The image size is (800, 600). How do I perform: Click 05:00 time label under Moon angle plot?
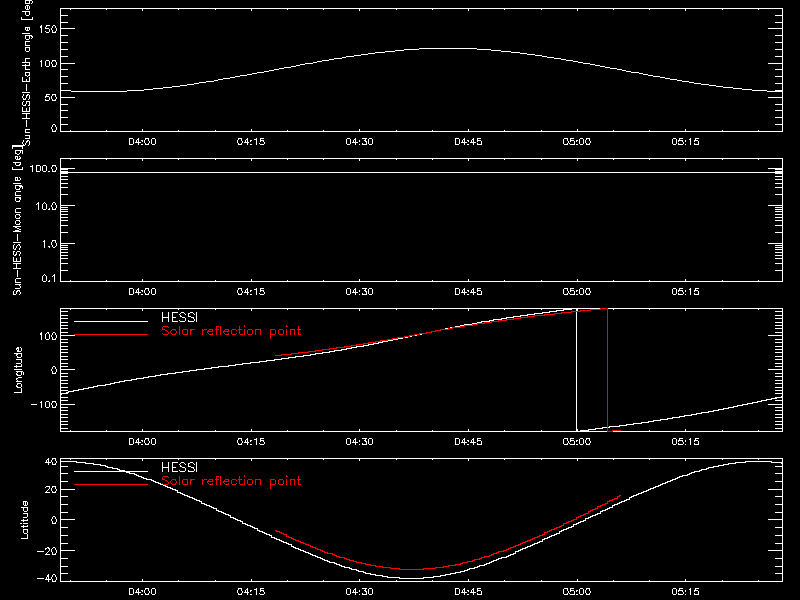point(577,292)
